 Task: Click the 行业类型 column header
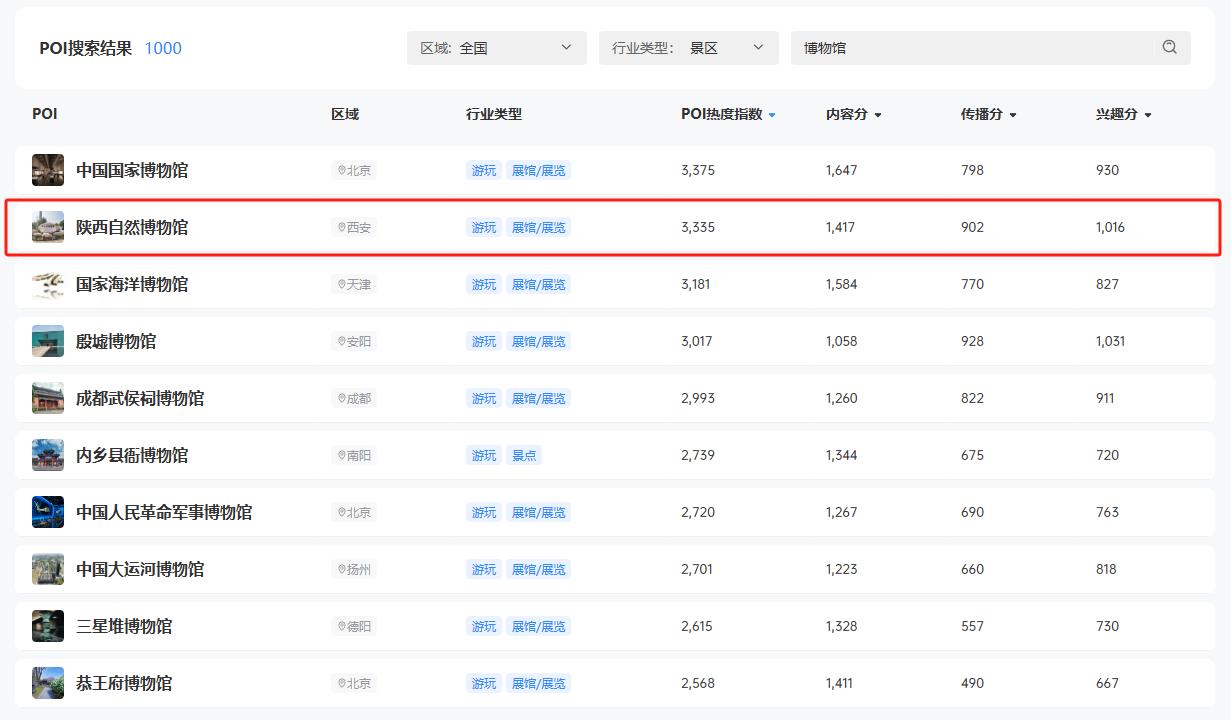[494, 114]
